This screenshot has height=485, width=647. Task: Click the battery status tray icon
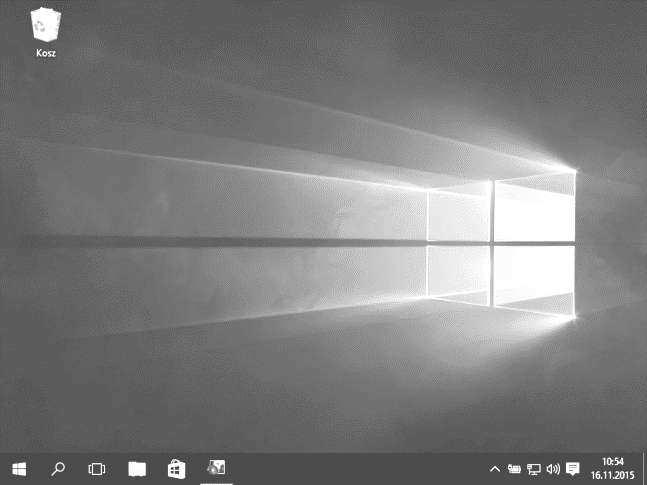click(514, 469)
